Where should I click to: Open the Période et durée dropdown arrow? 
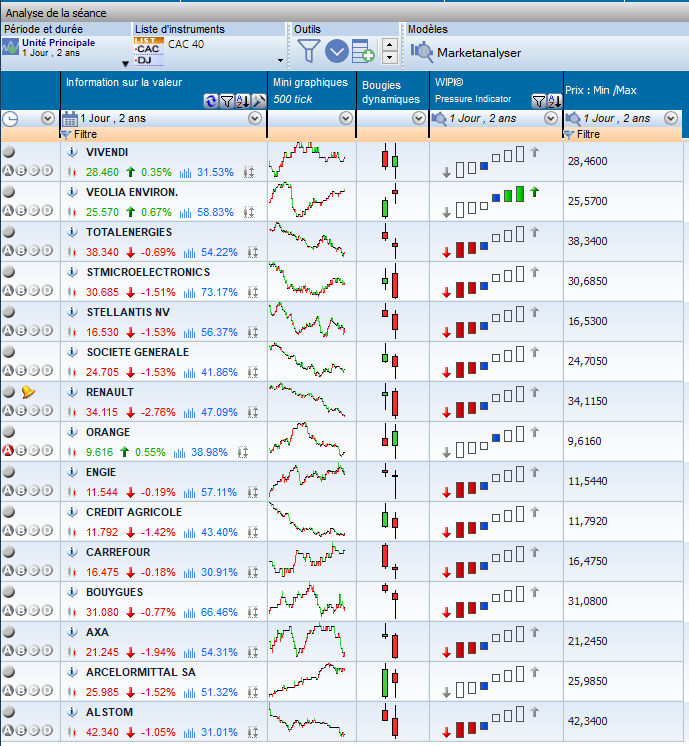125,64
